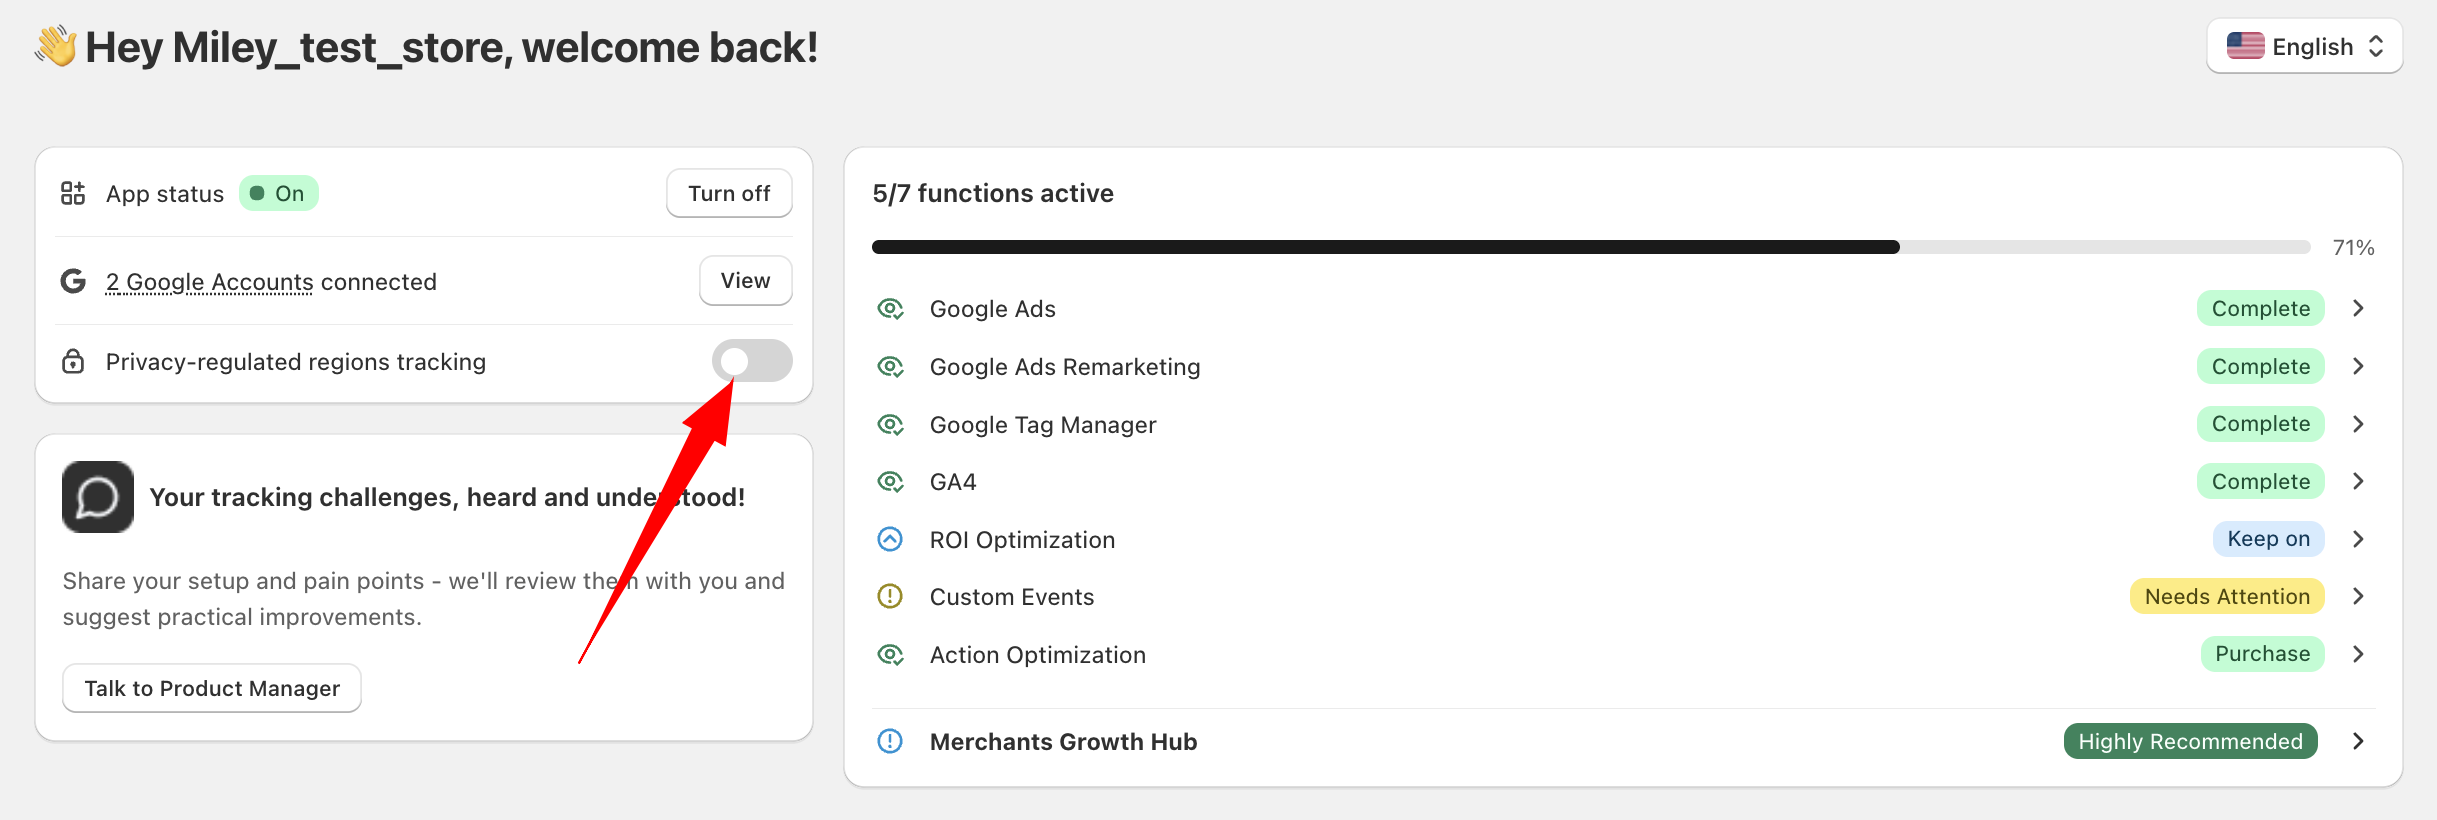Click the Action Optimization eye icon
This screenshot has width=2437, height=820.
point(890,655)
